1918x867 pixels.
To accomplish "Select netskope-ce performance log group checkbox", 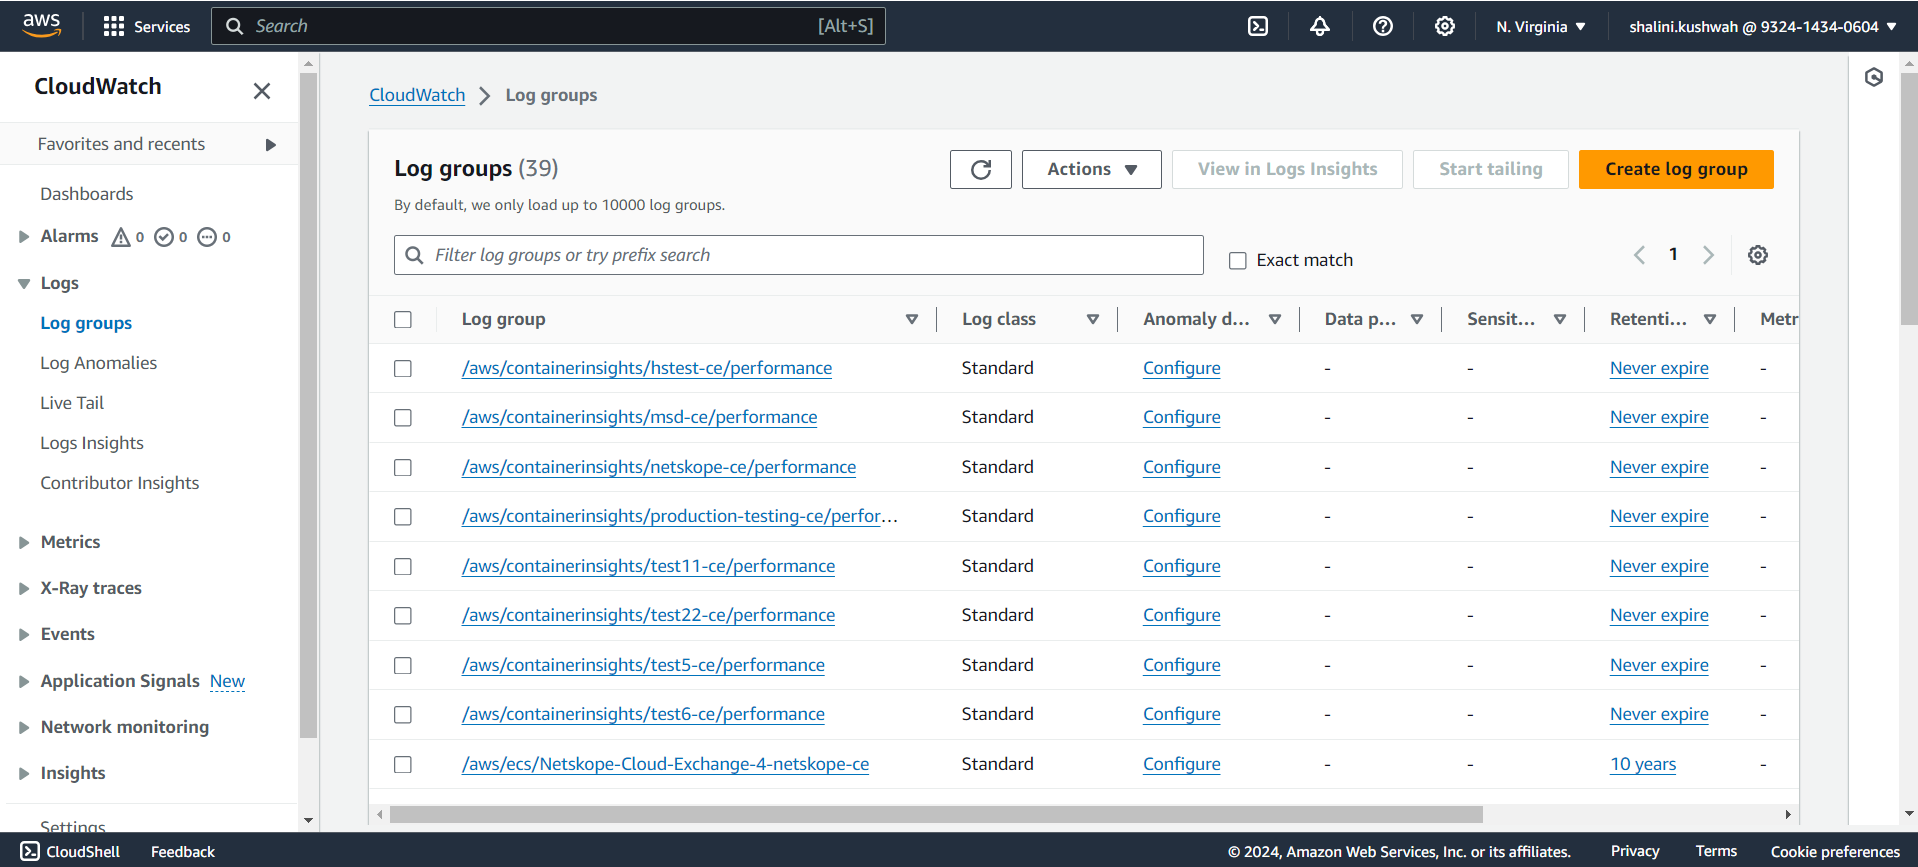I will click(x=403, y=467).
